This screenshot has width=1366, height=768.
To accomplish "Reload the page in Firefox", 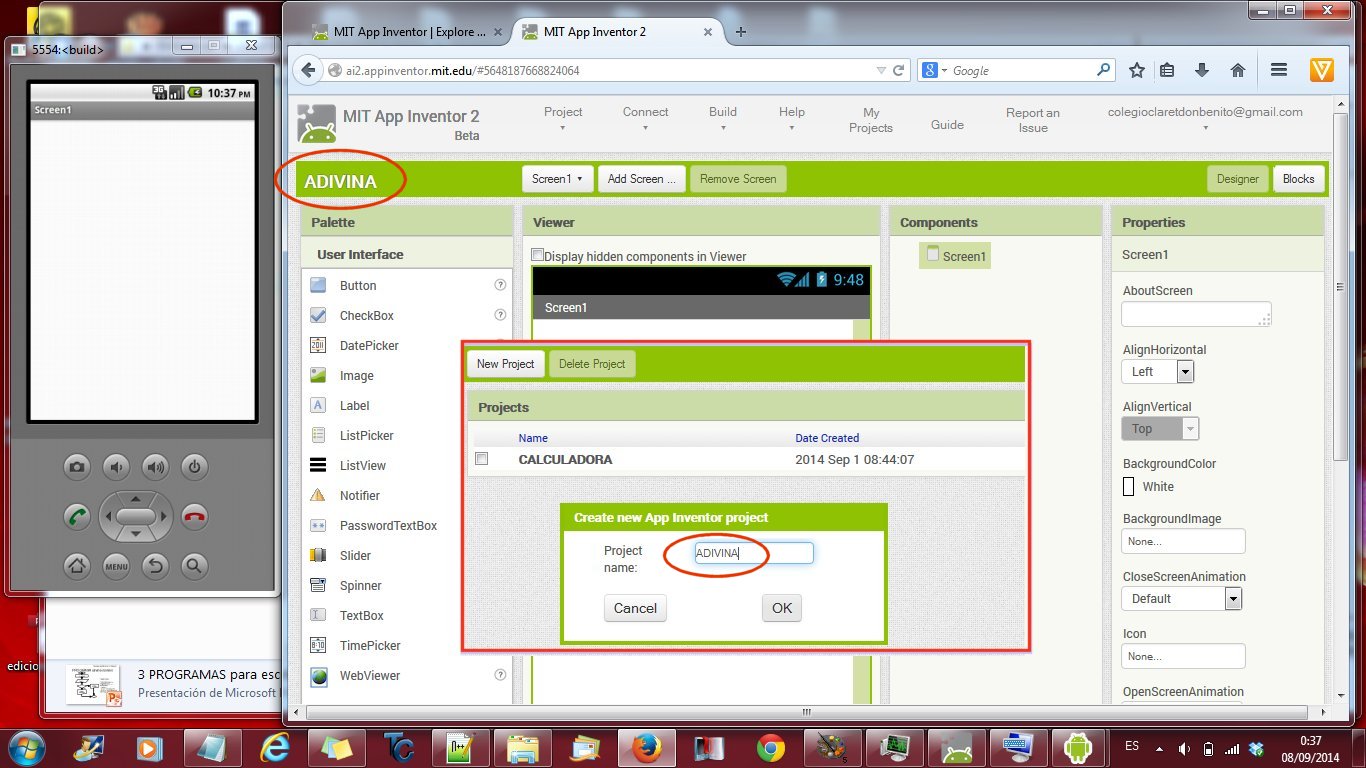I will coord(898,71).
